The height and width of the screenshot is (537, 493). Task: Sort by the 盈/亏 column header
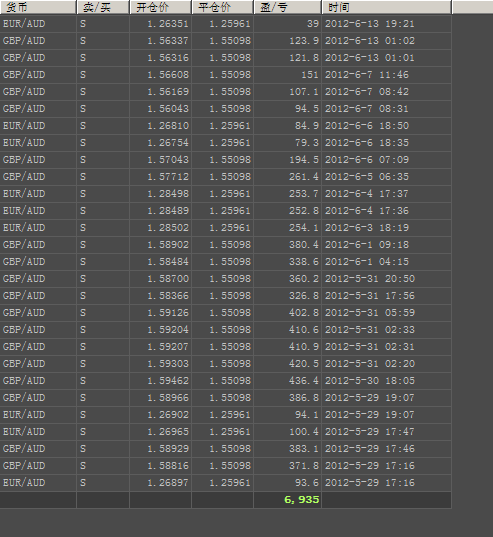[288, 7]
